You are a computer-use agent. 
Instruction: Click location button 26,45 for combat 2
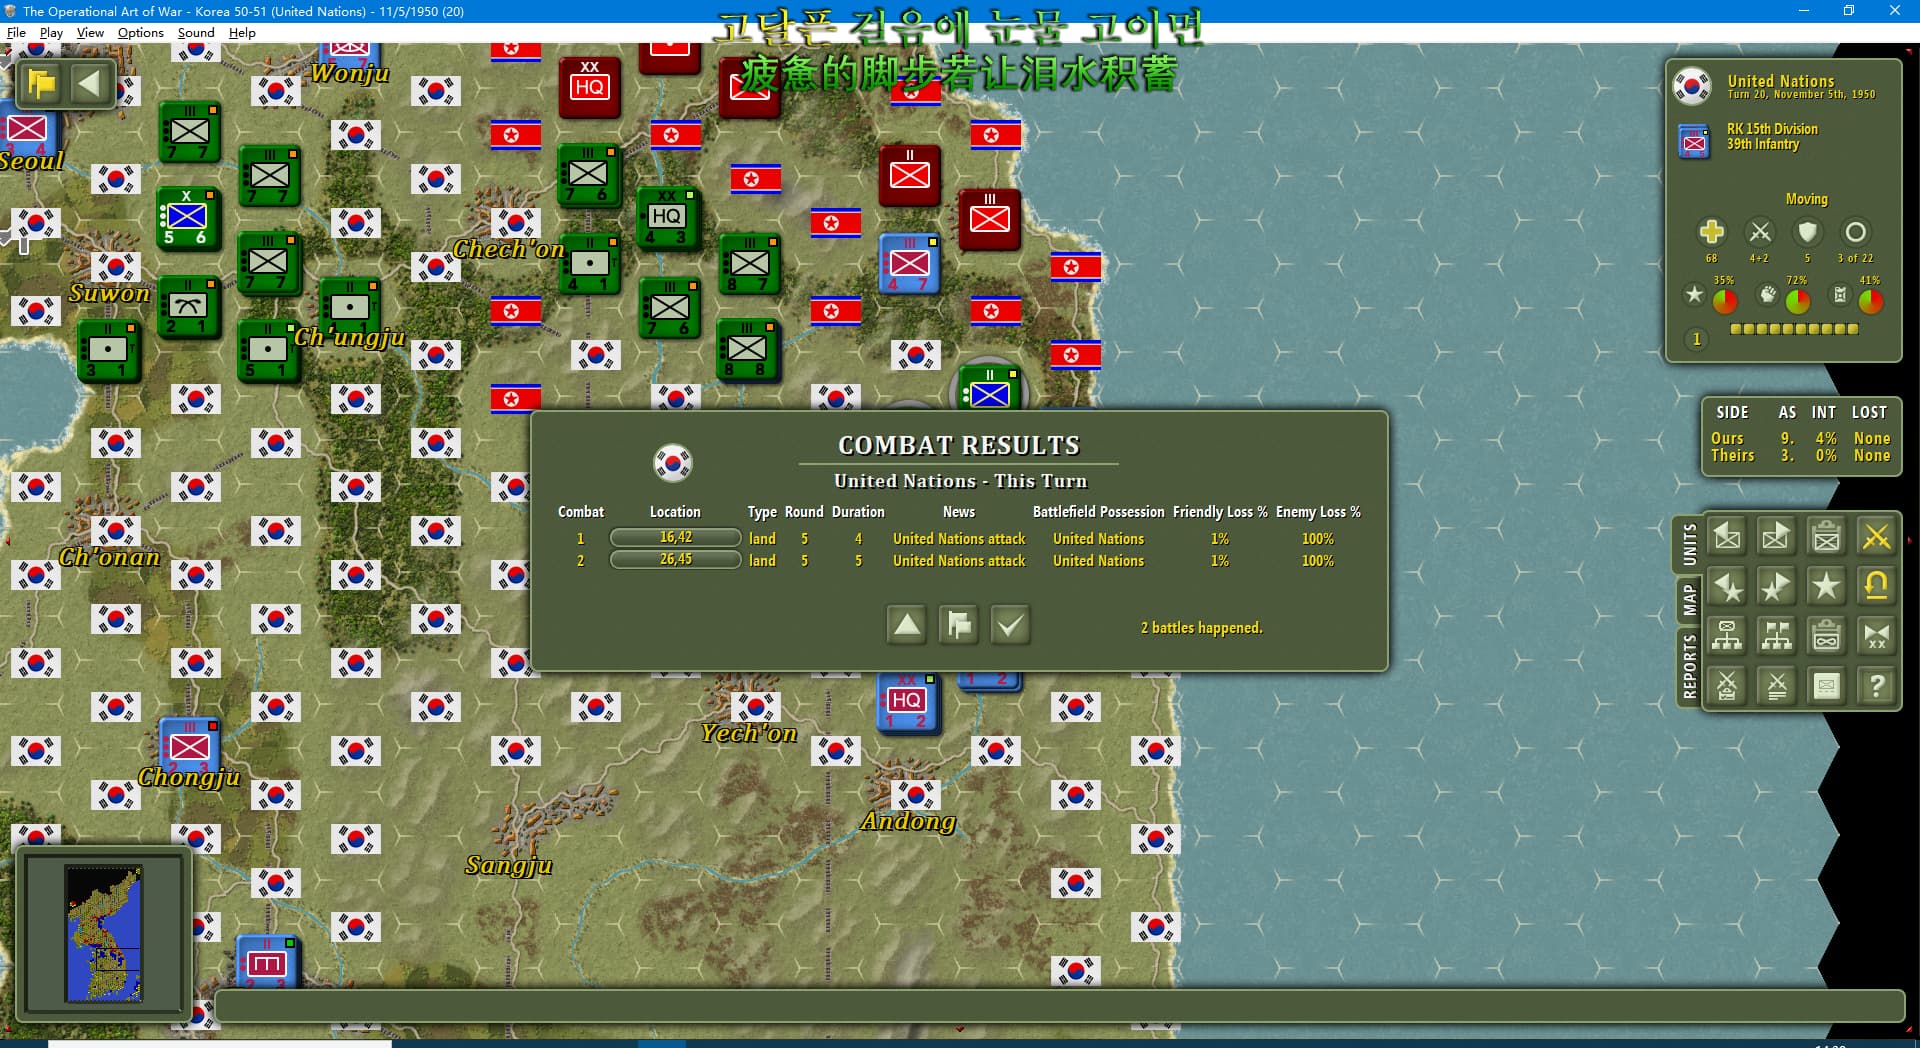click(x=675, y=560)
